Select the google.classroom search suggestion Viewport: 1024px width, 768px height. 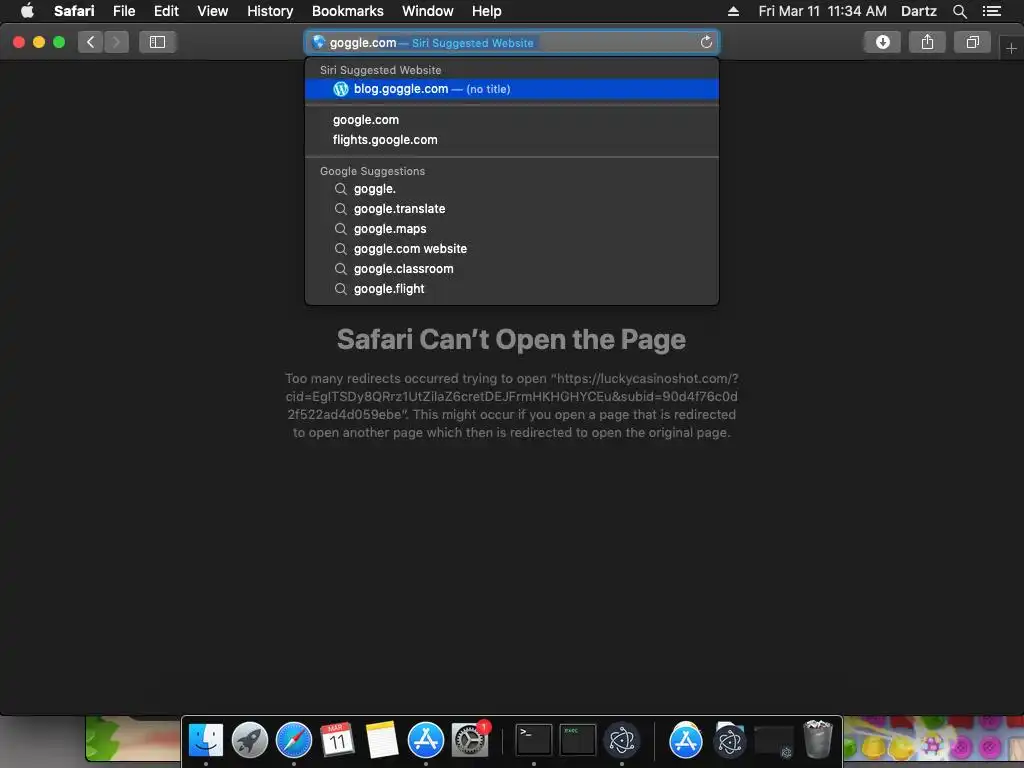click(512, 268)
